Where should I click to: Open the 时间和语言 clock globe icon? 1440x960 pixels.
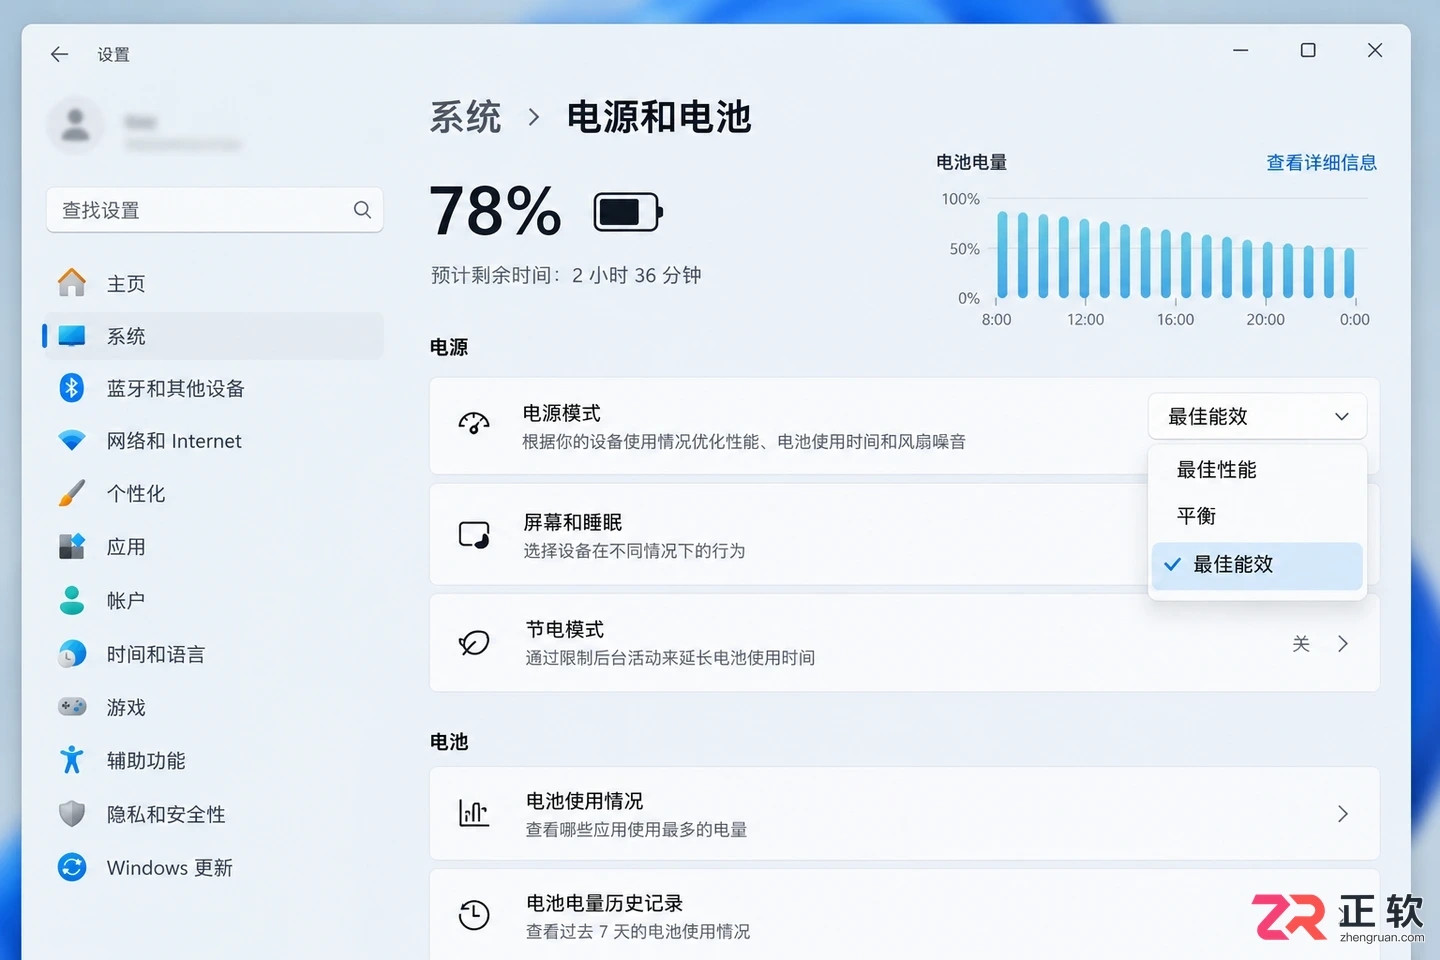click(x=72, y=654)
